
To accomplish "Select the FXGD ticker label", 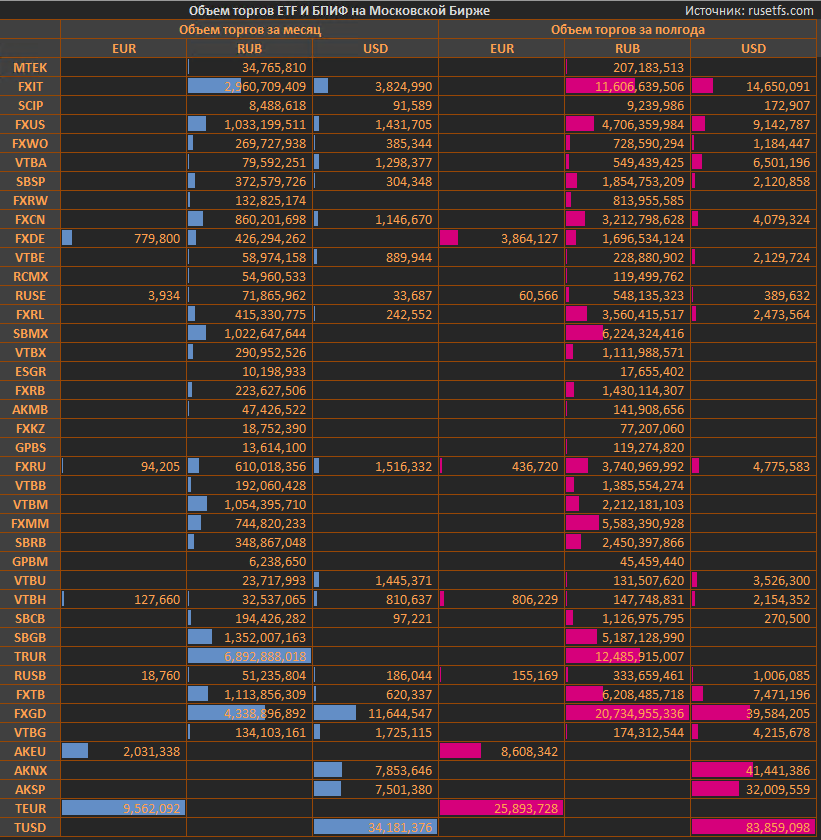I will (x=30, y=714).
